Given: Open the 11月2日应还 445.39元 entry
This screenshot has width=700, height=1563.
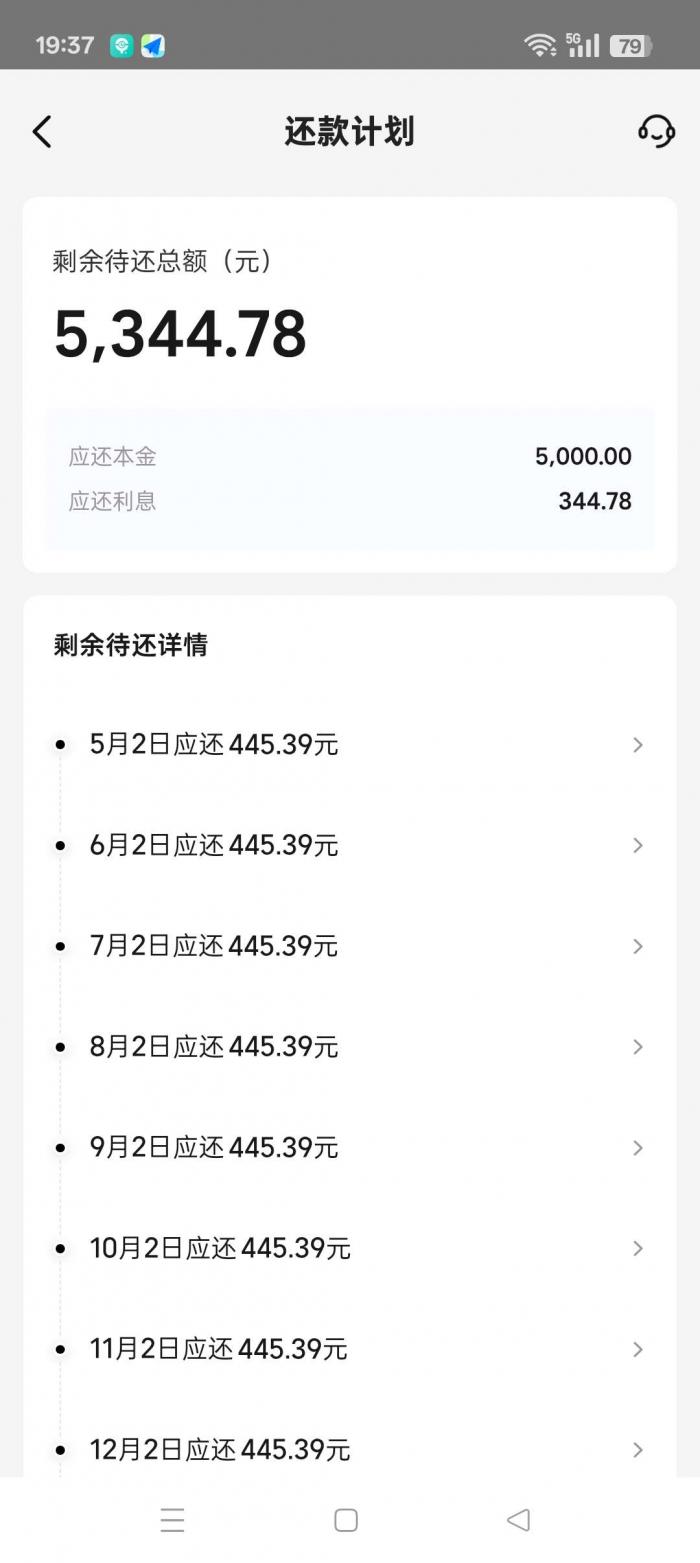Looking at the screenshot, I should pyautogui.click(x=219, y=1349).
